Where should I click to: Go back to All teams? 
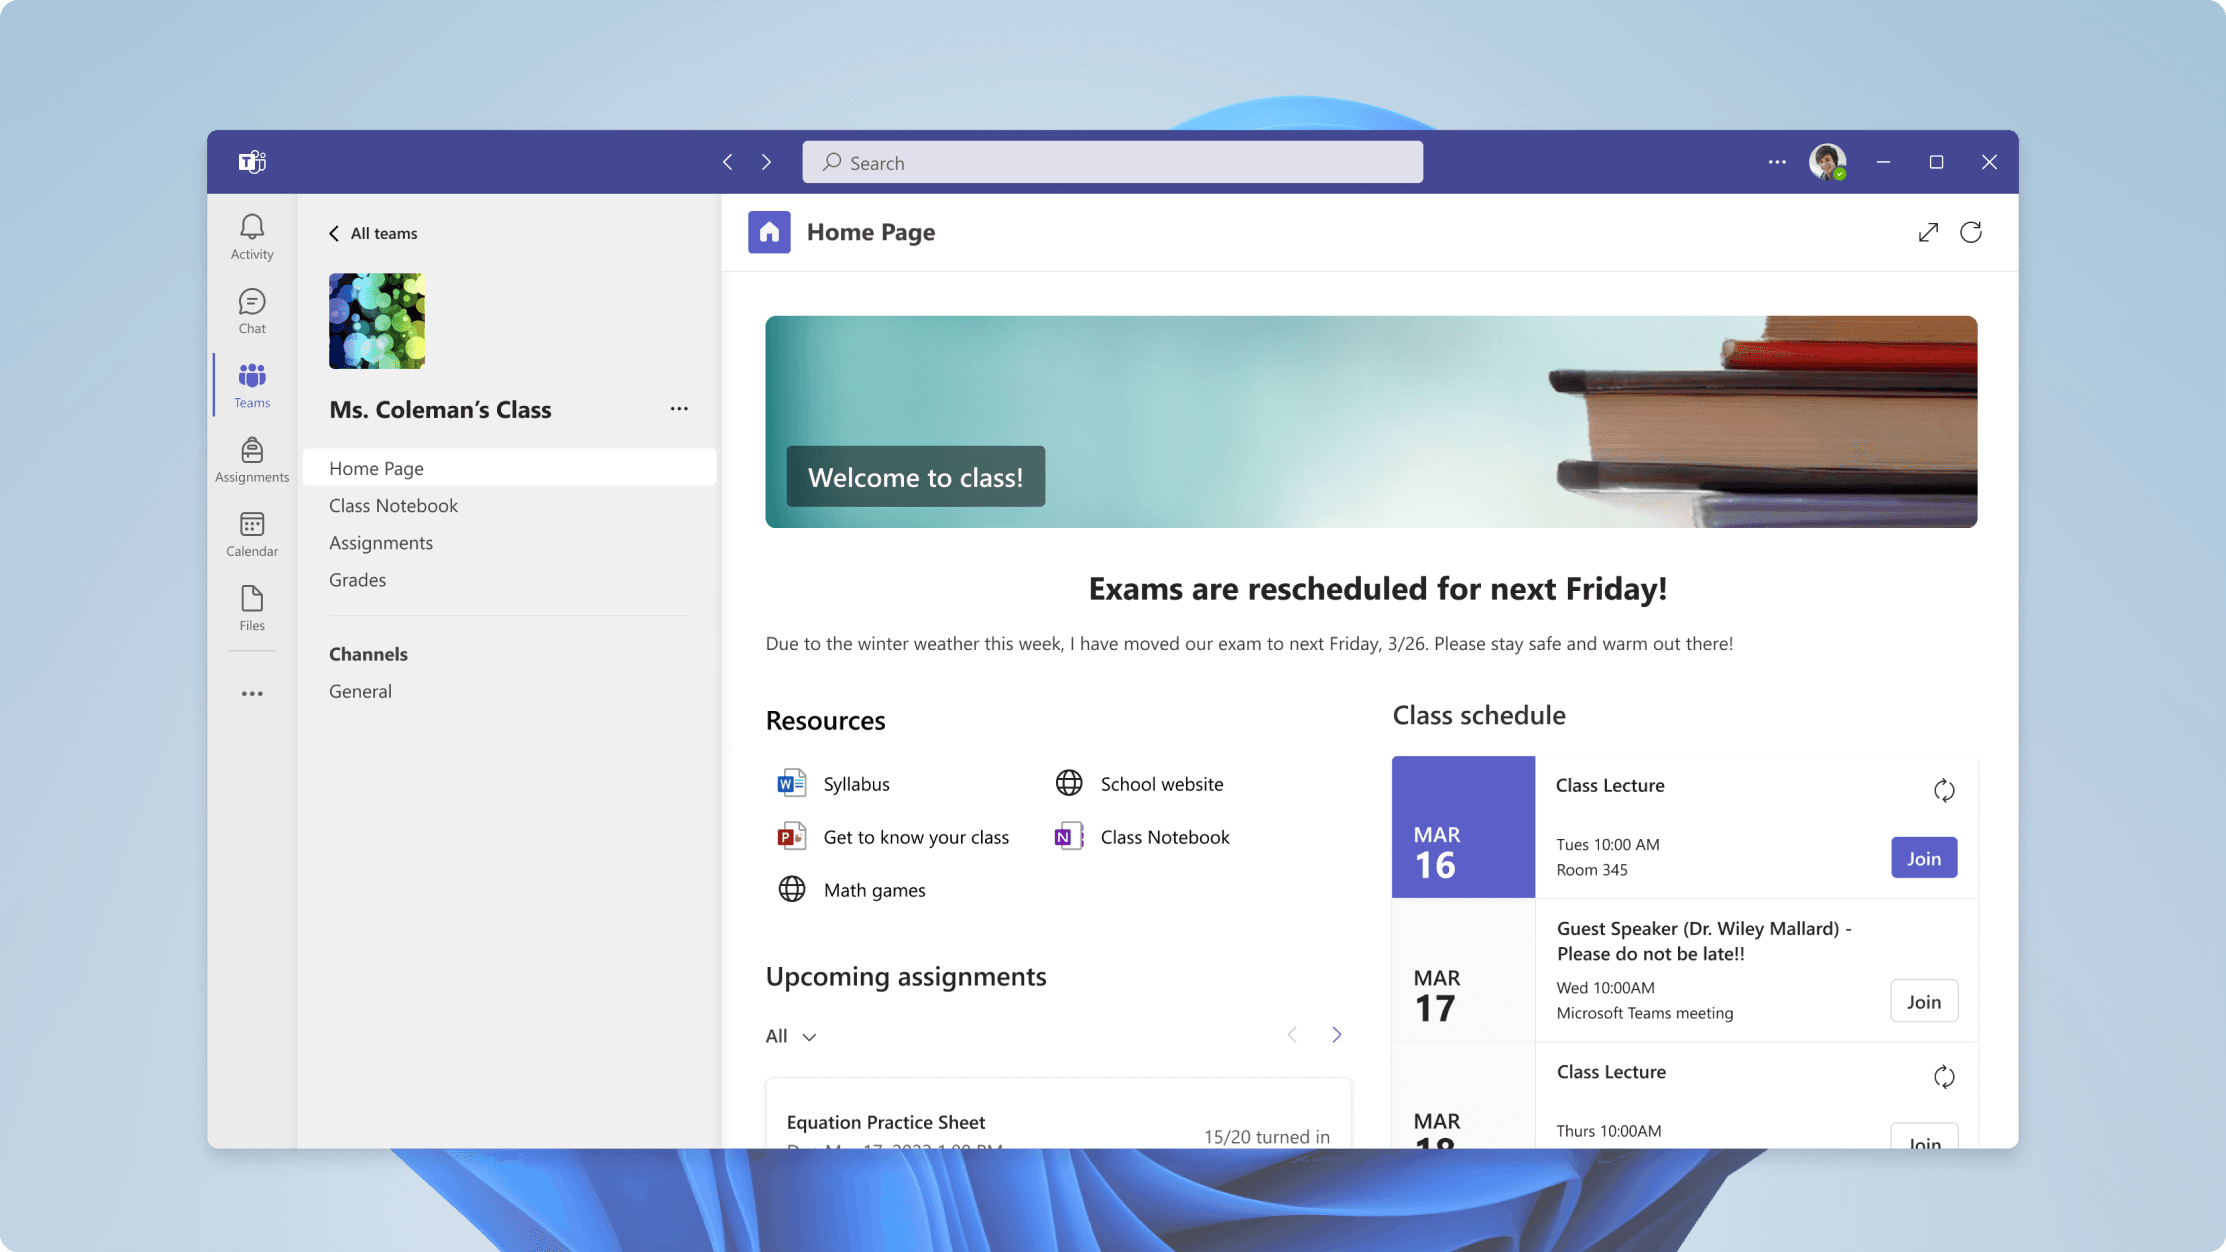coord(372,233)
